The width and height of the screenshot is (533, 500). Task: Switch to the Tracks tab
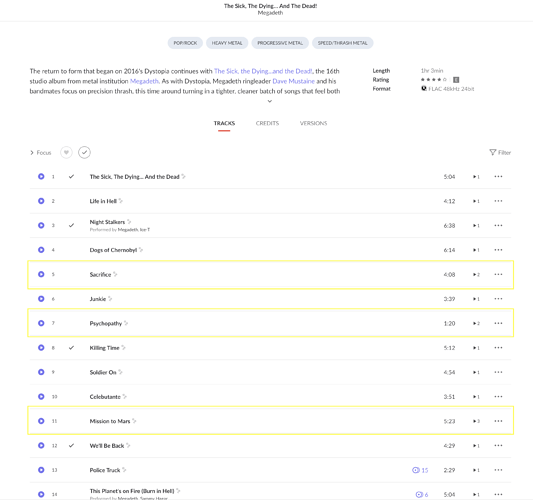(224, 123)
